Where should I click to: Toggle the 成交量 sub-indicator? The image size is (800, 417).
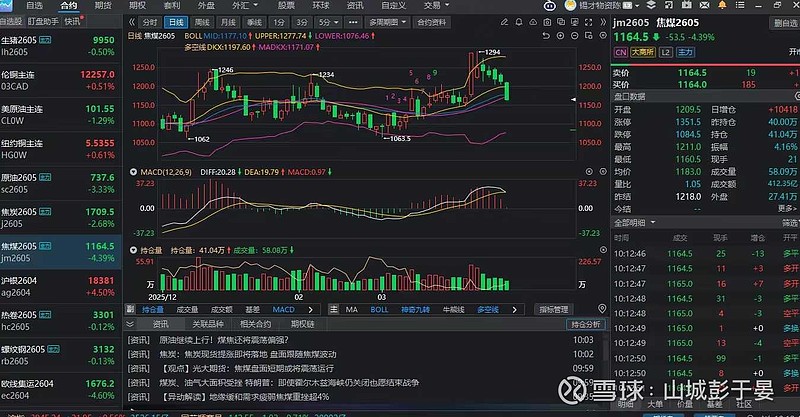tap(187, 309)
